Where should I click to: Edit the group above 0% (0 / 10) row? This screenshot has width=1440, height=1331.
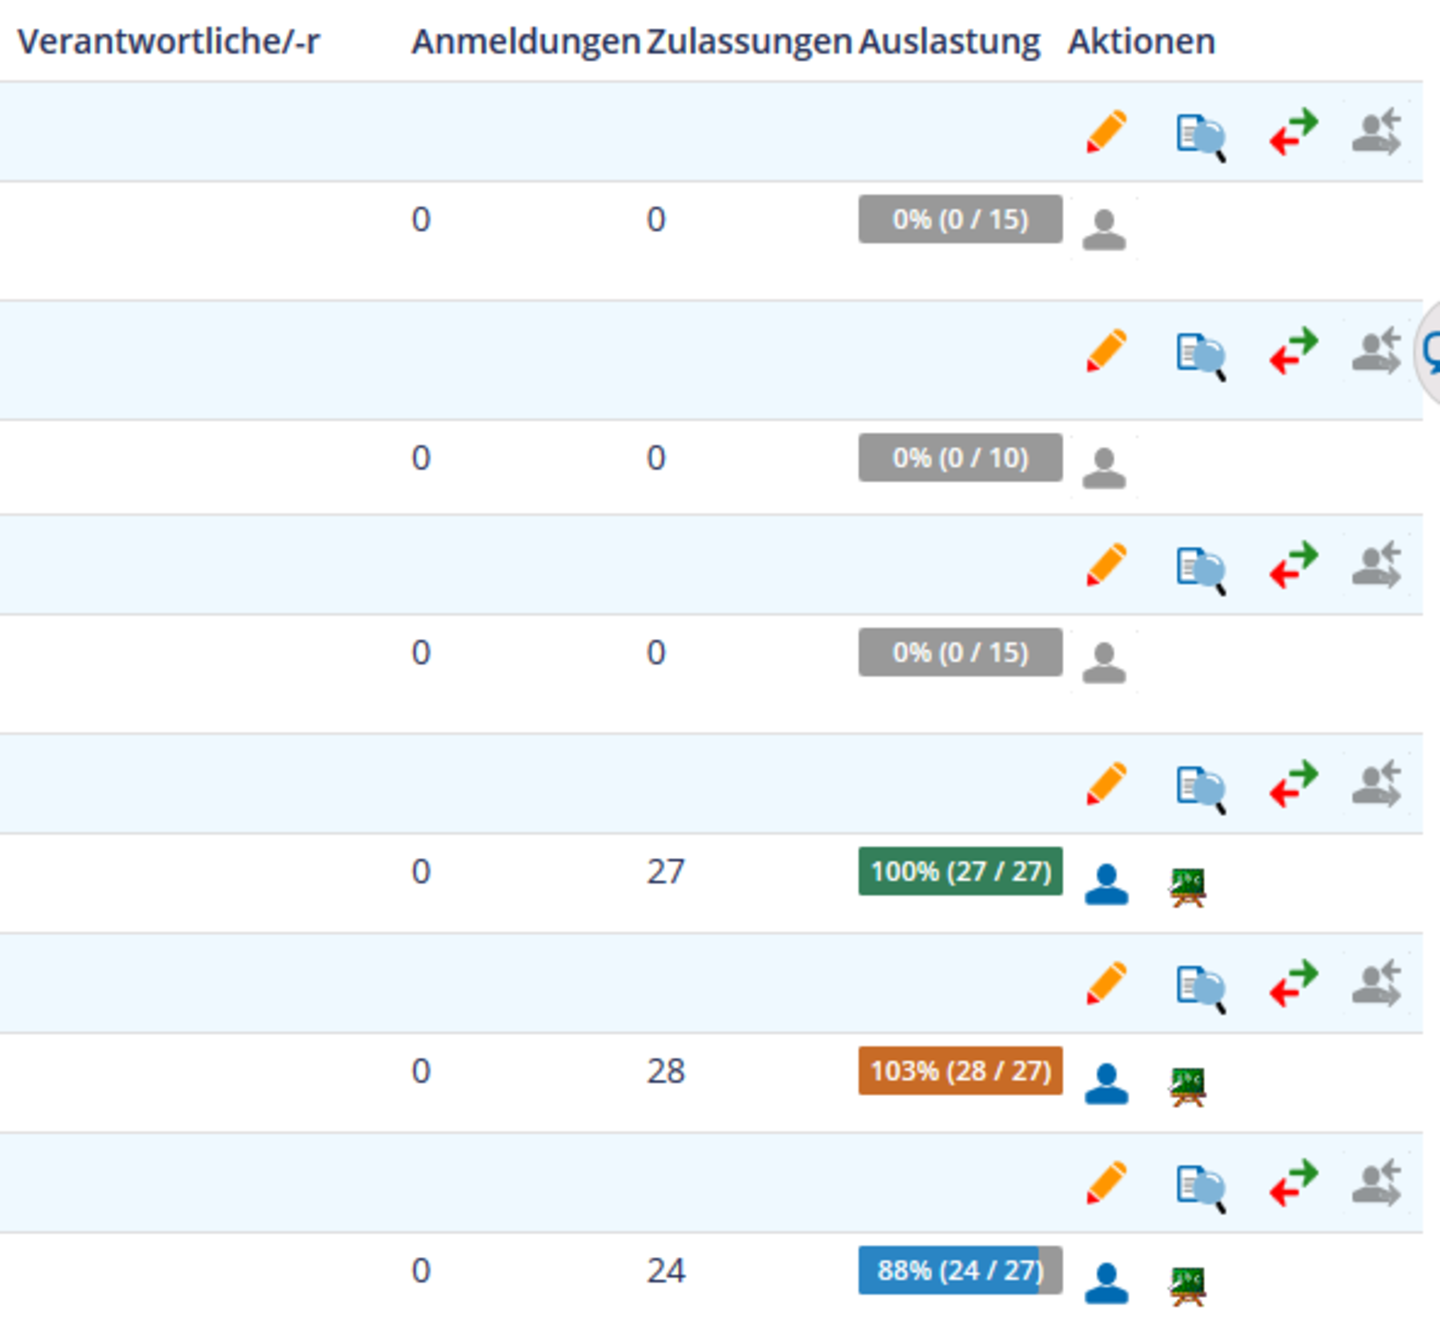(1106, 351)
